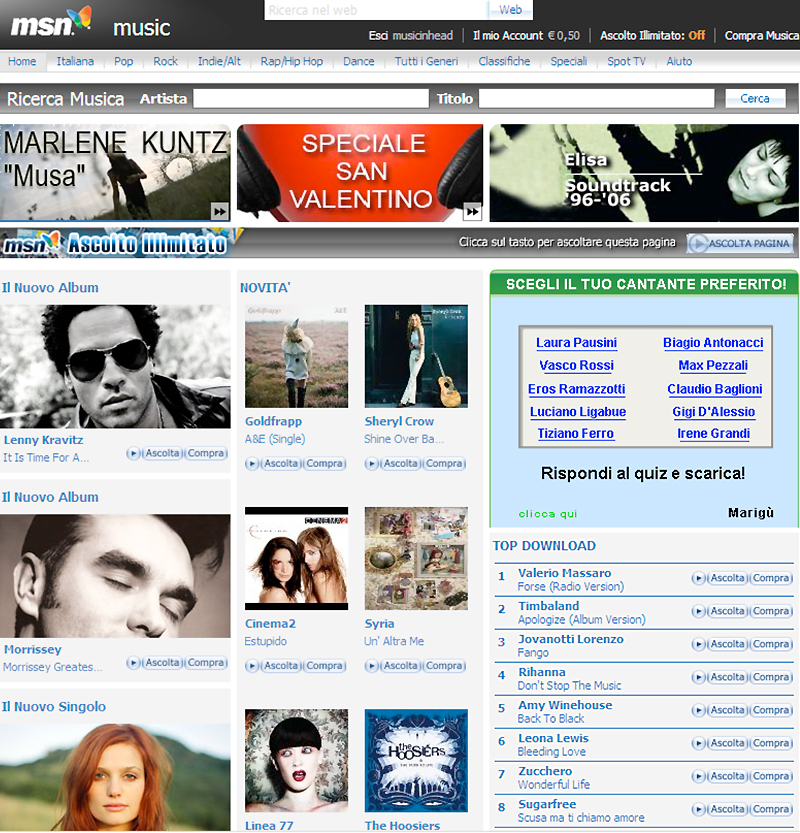Image resolution: width=800 pixels, height=833 pixels.
Task: Click play icon for Syria Un'Altra Me
Action: (x=373, y=666)
